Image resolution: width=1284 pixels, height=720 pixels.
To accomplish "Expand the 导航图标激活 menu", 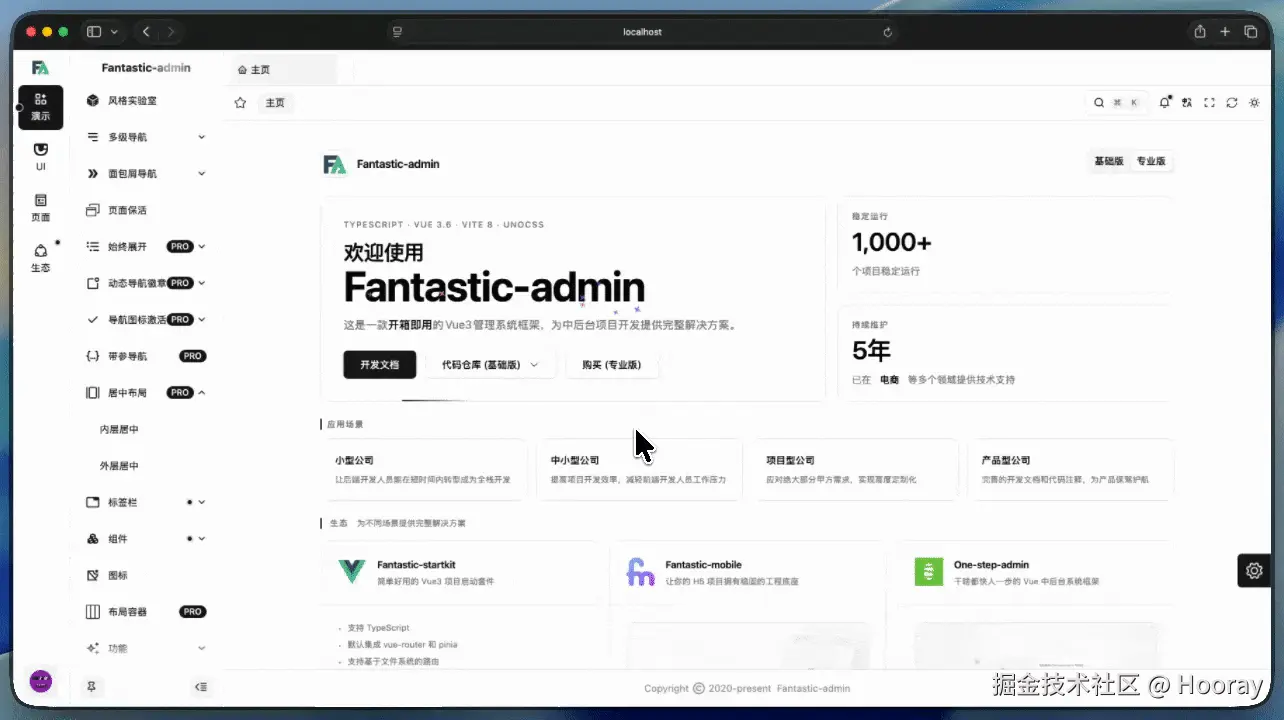I will click(x=146, y=320).
